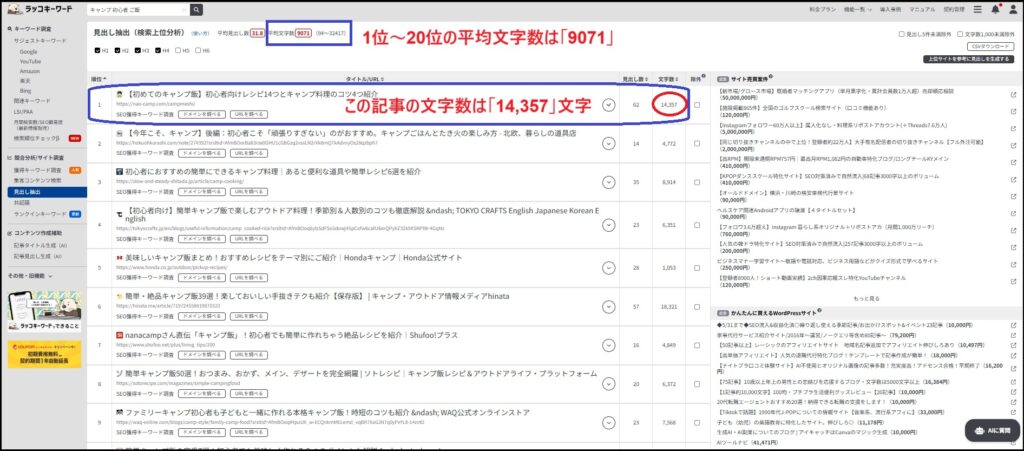
Task: Click info icon beside 除外 column header
Action: pyautogui.click(x=703, y=77)
